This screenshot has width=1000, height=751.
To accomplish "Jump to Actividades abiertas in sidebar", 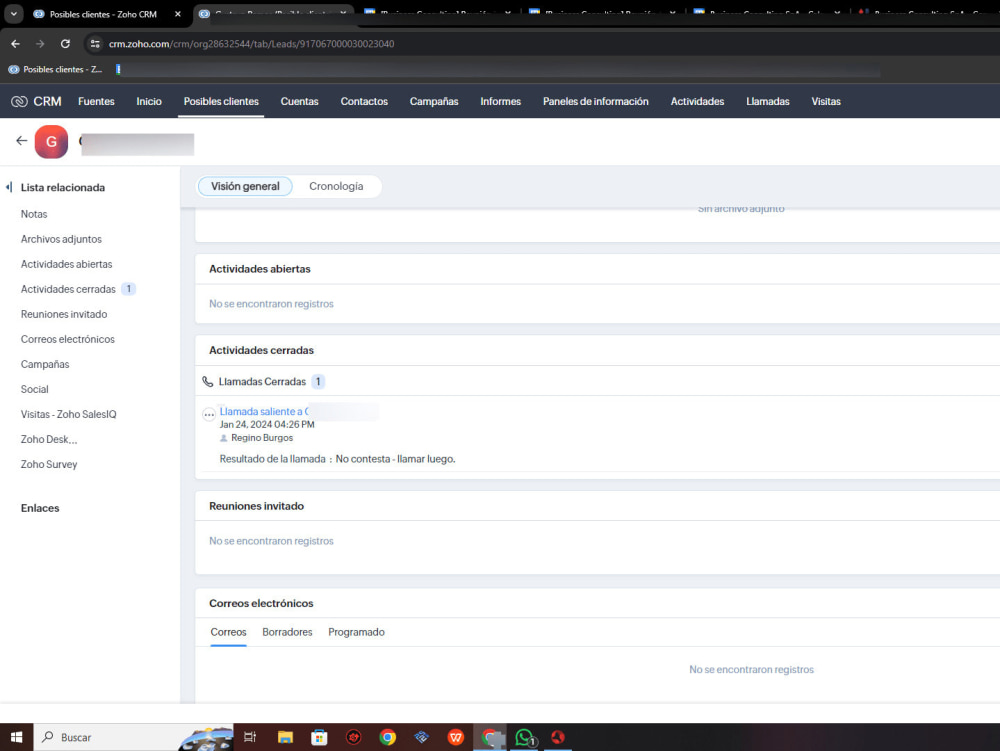I will (66, 264).
